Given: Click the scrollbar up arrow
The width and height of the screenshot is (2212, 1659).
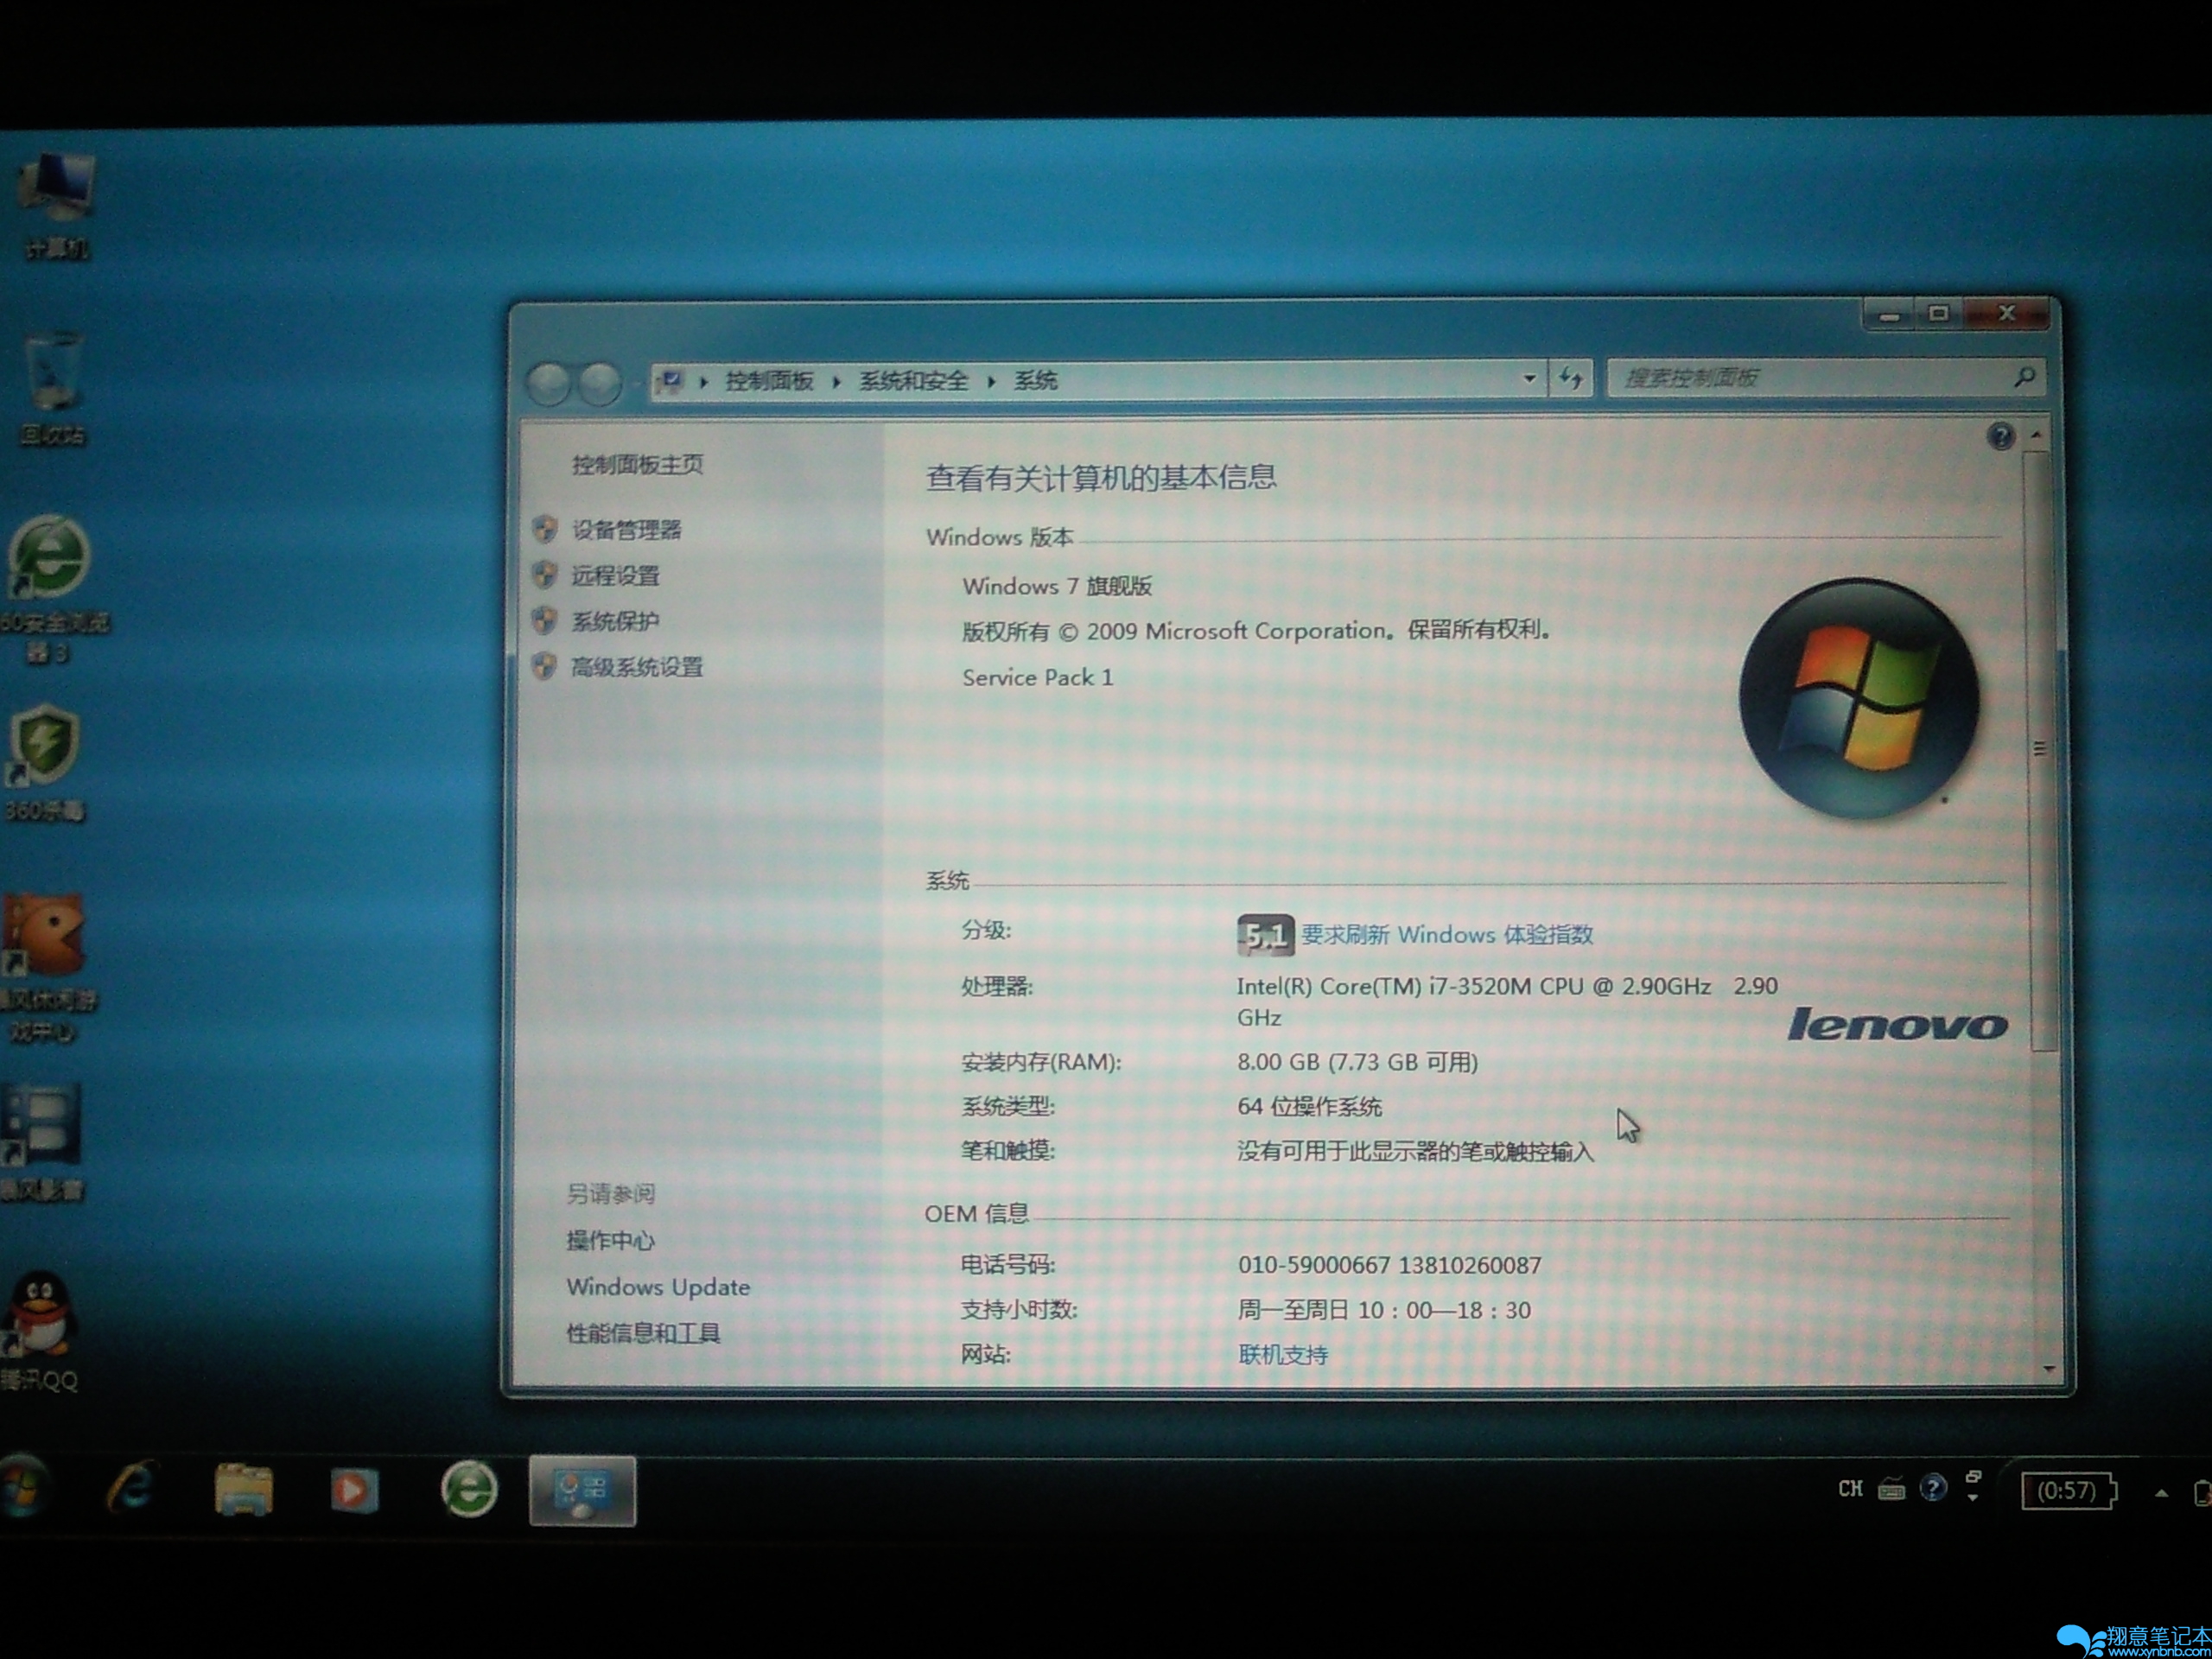Looking at the screenshot, I should coord(2037,436).
